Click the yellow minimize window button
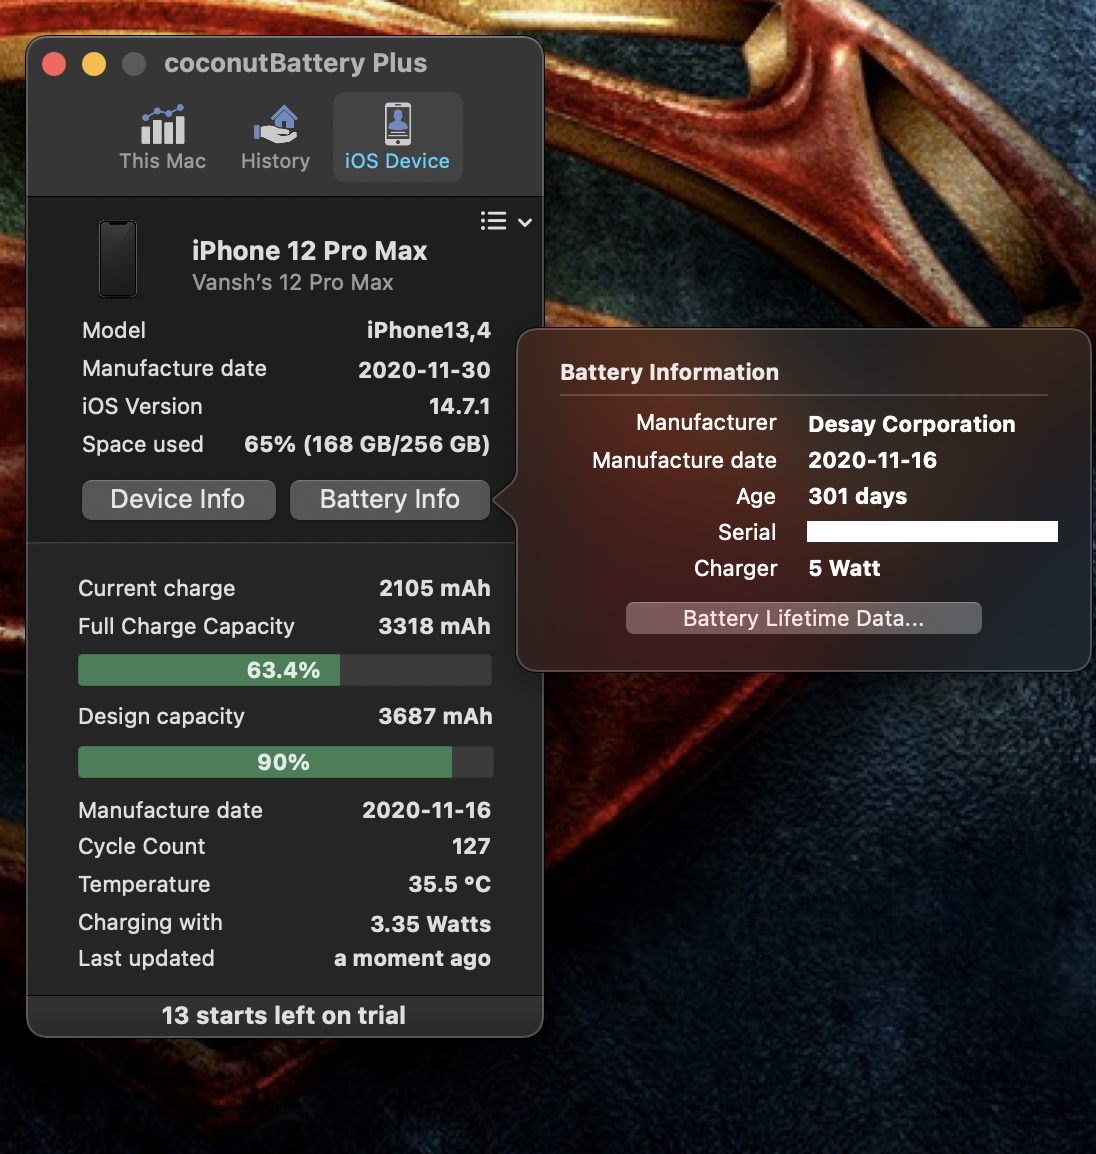Image resolution: width=1096 pixels, height=1154 pixels. [94, 64]
